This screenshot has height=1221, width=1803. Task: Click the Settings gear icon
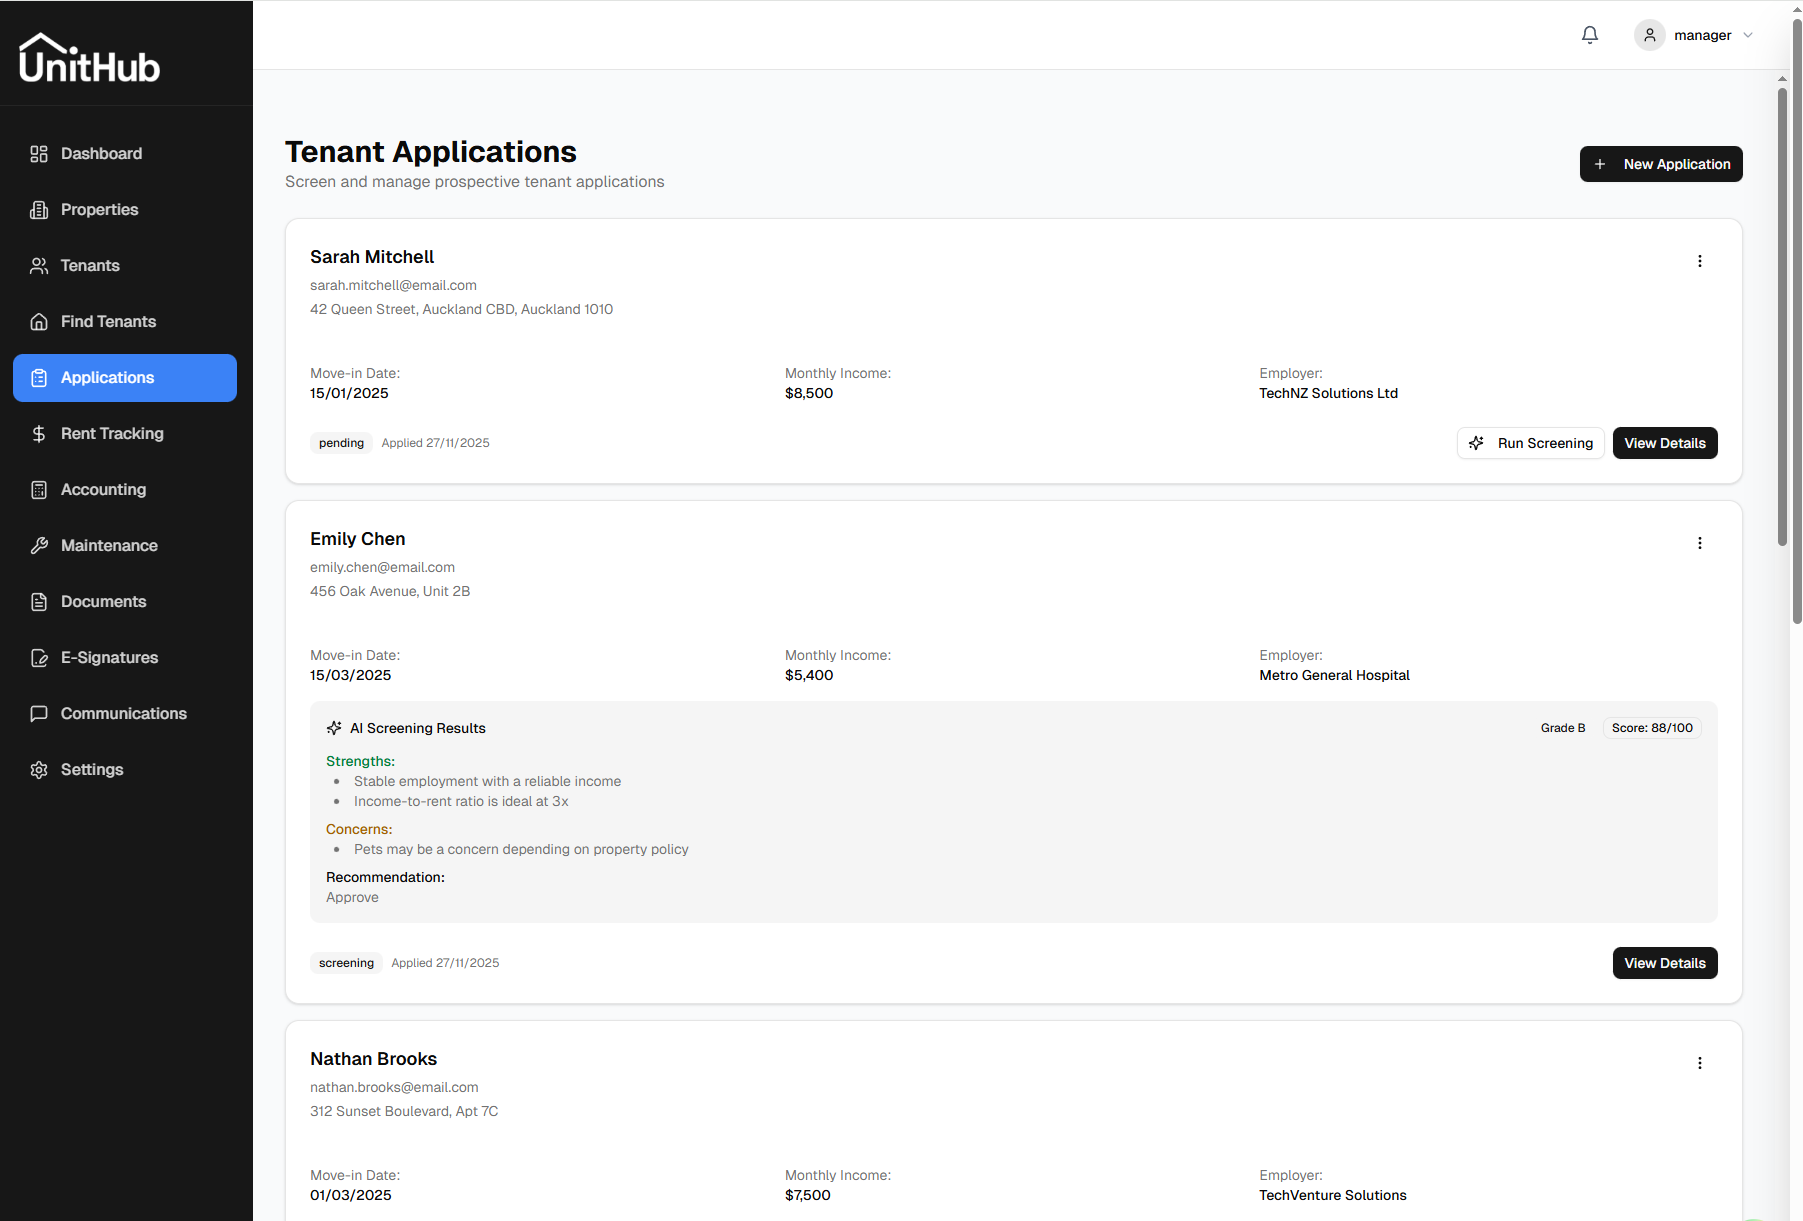39,770
